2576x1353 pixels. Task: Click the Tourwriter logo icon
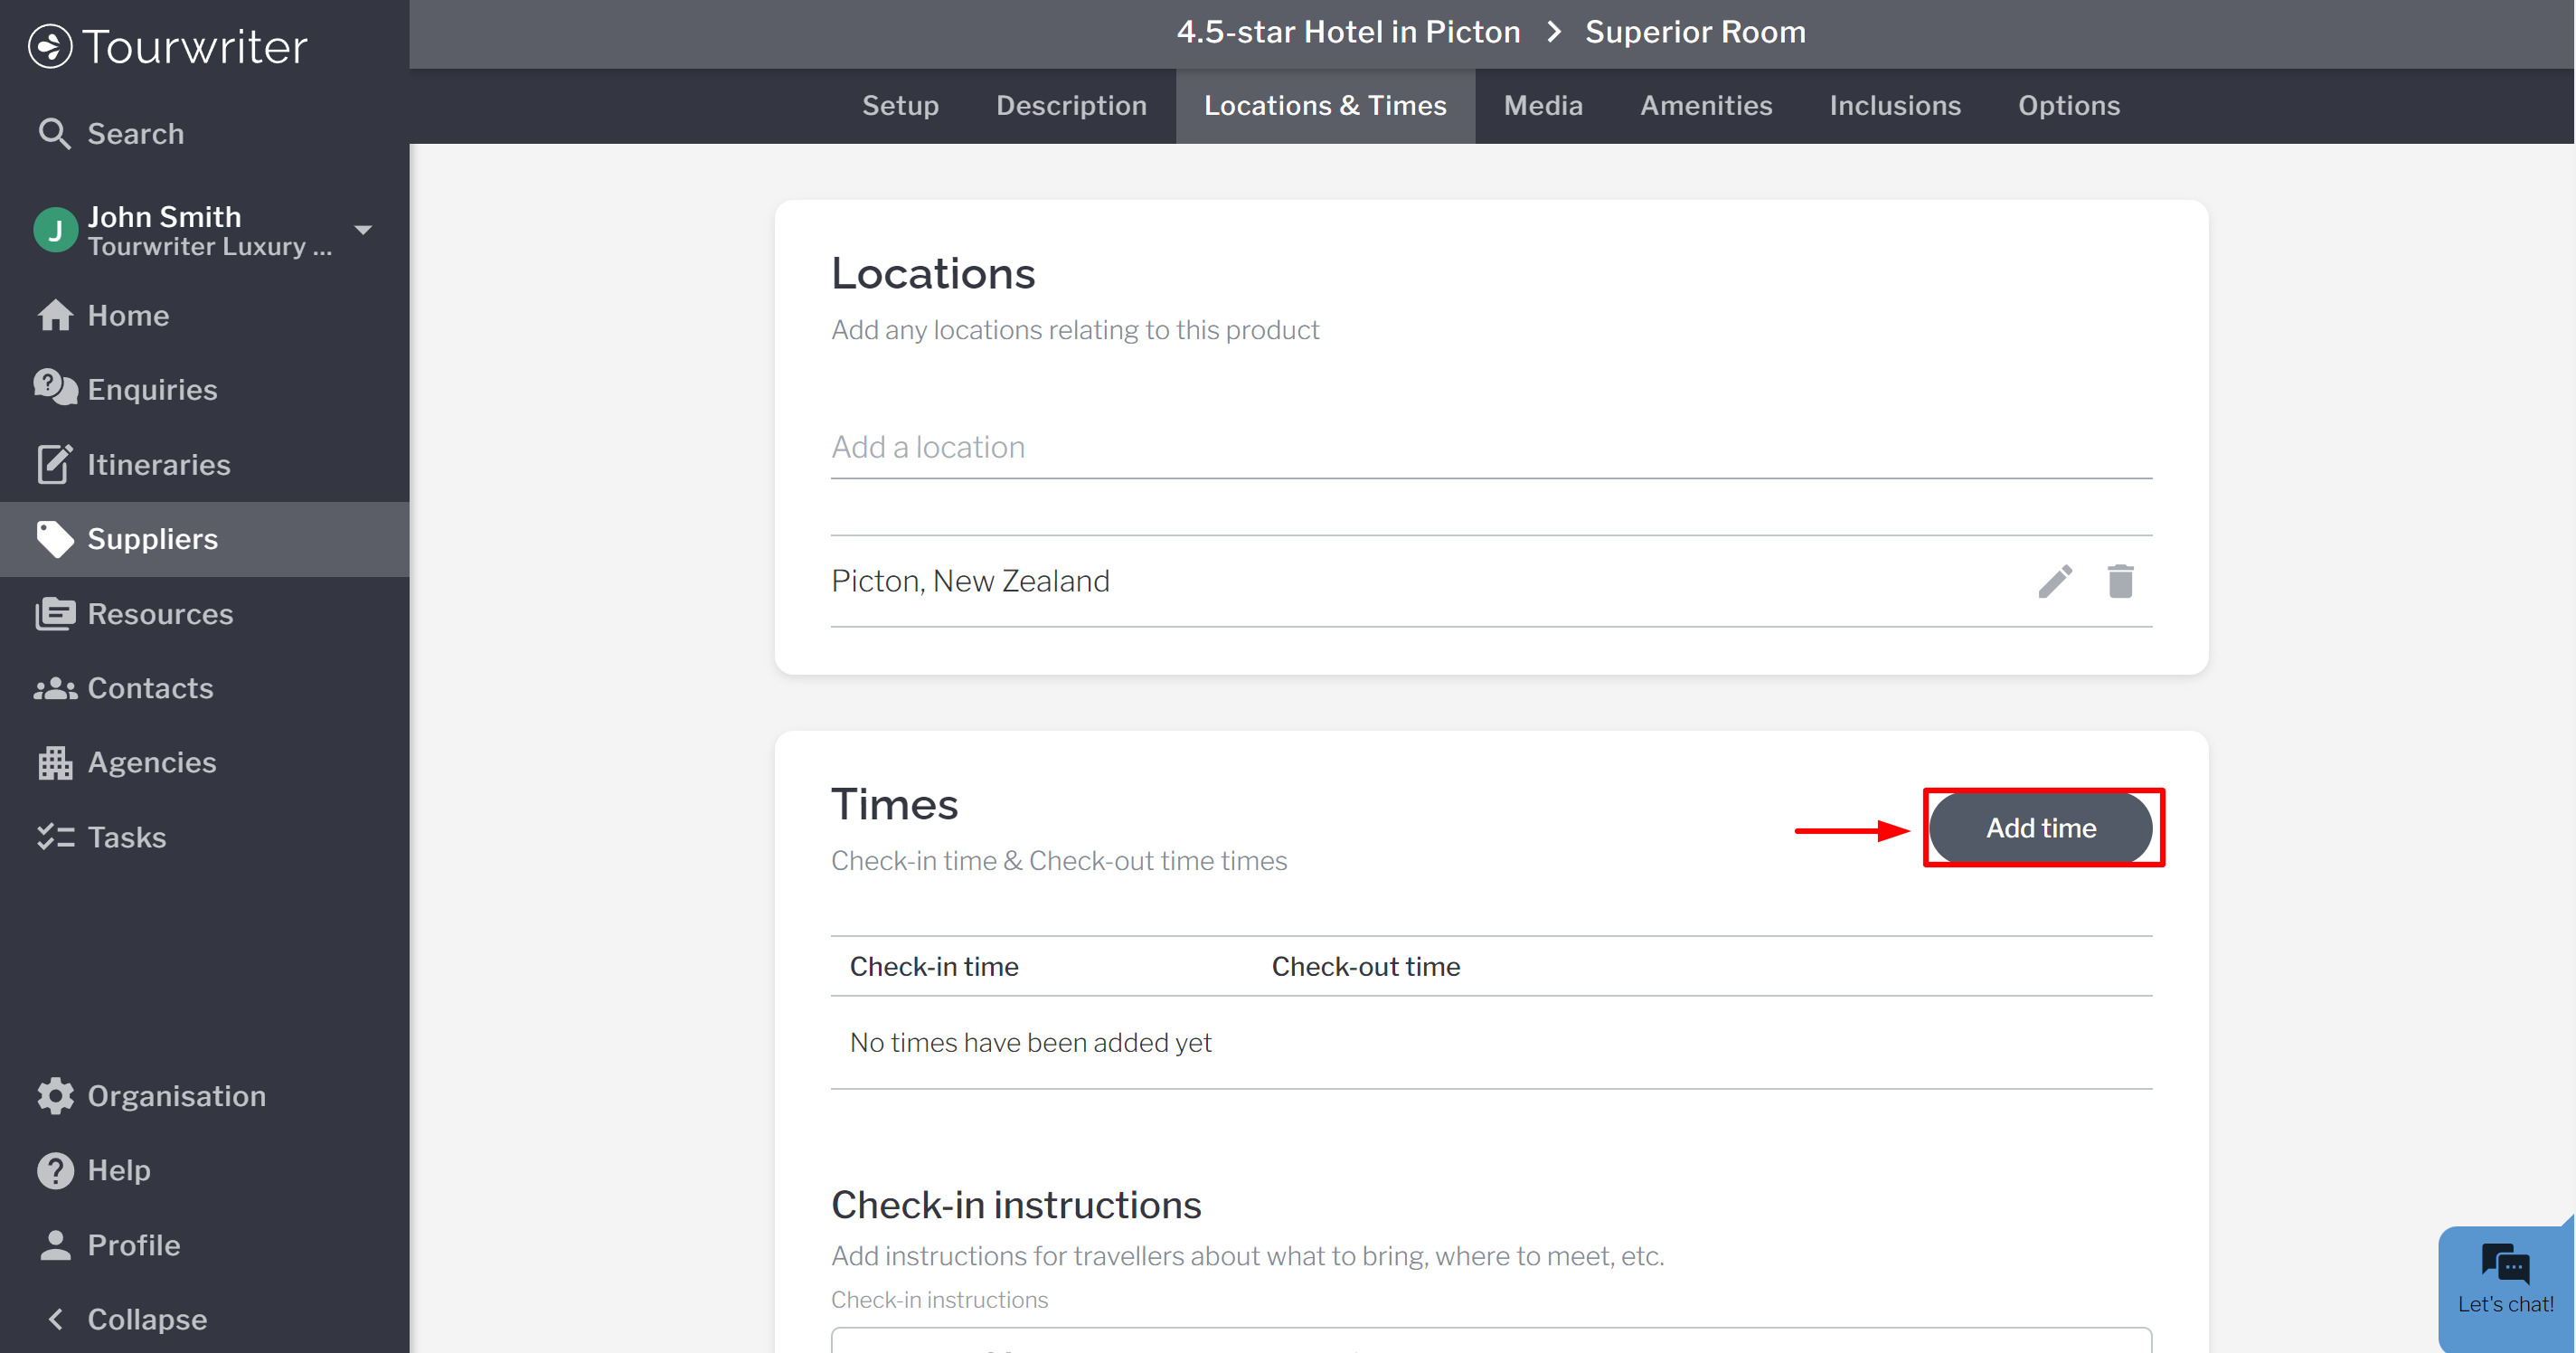[50, 46]
